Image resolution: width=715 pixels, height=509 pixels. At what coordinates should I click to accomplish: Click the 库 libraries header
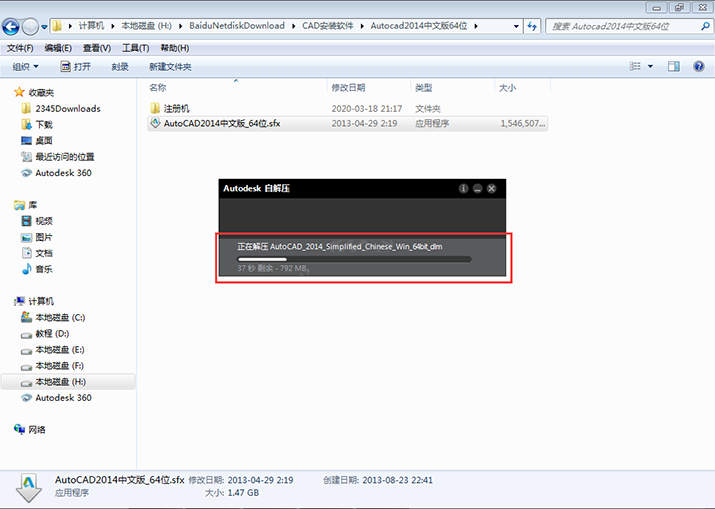[x=26, y=205]
